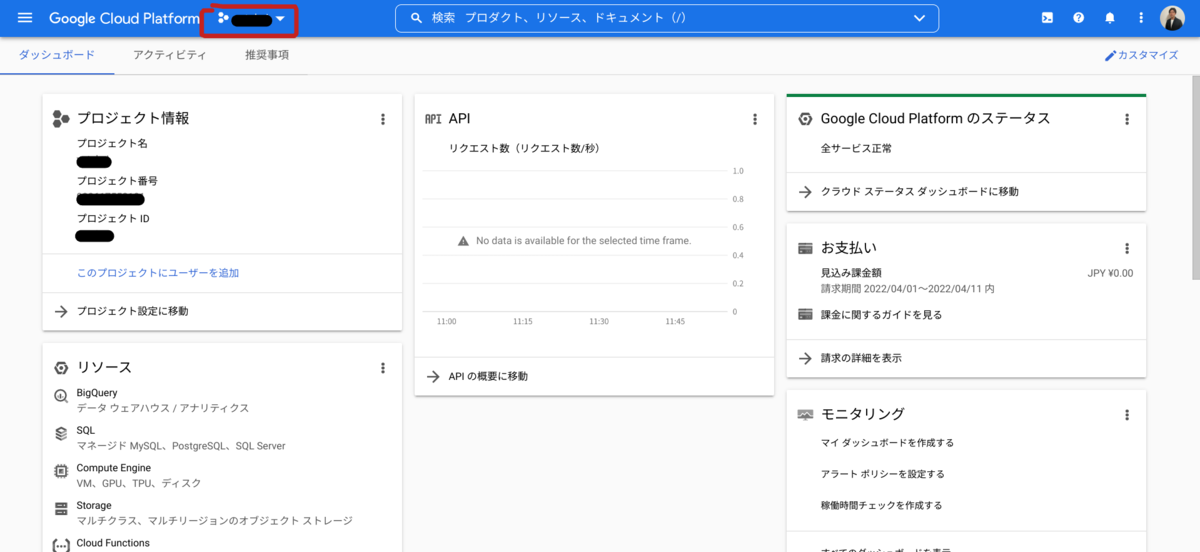
Task: Go to プロジェクト設定に移動
Action: [x=222, y=311]
